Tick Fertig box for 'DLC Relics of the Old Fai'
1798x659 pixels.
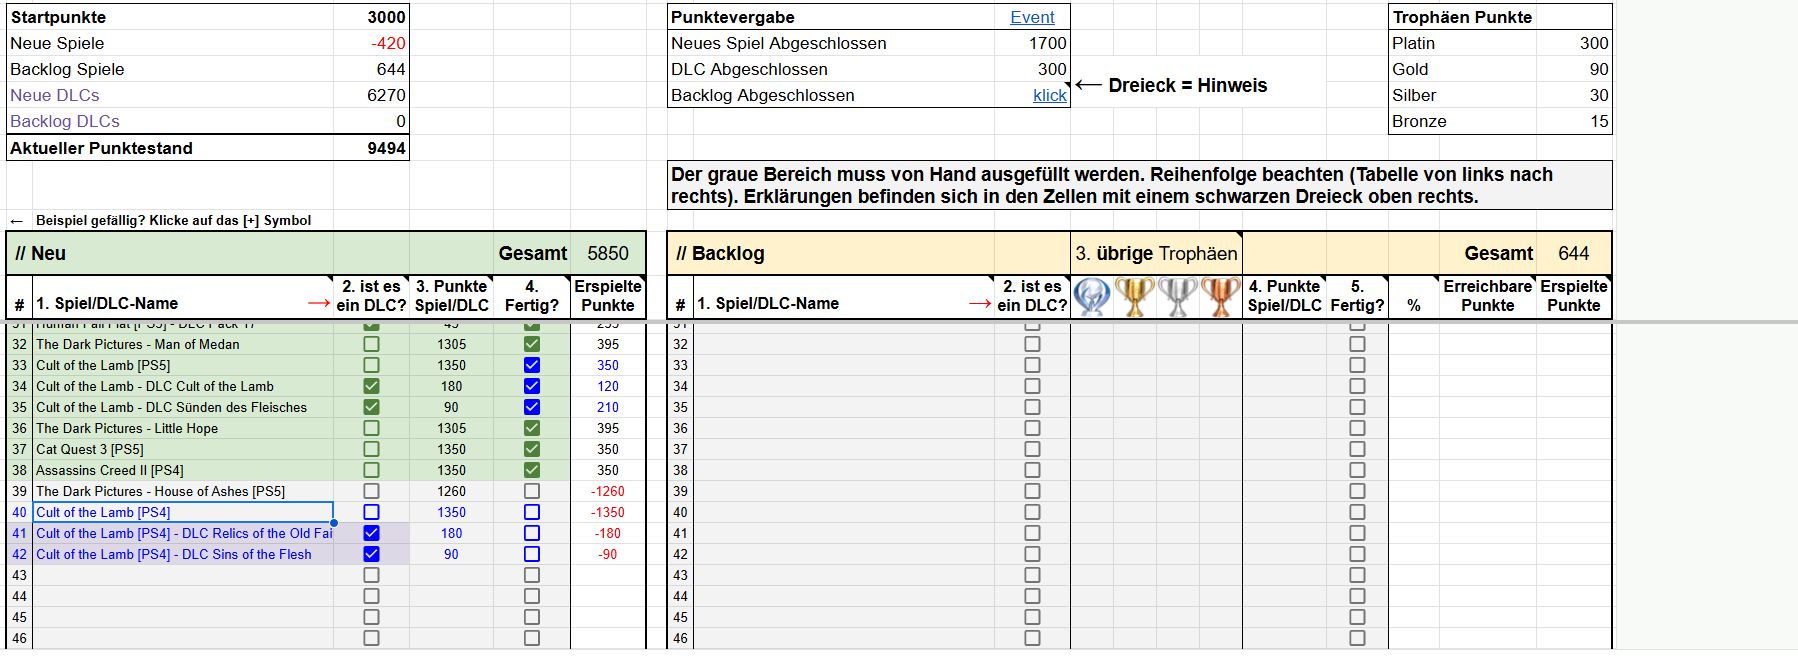(532, 533)
